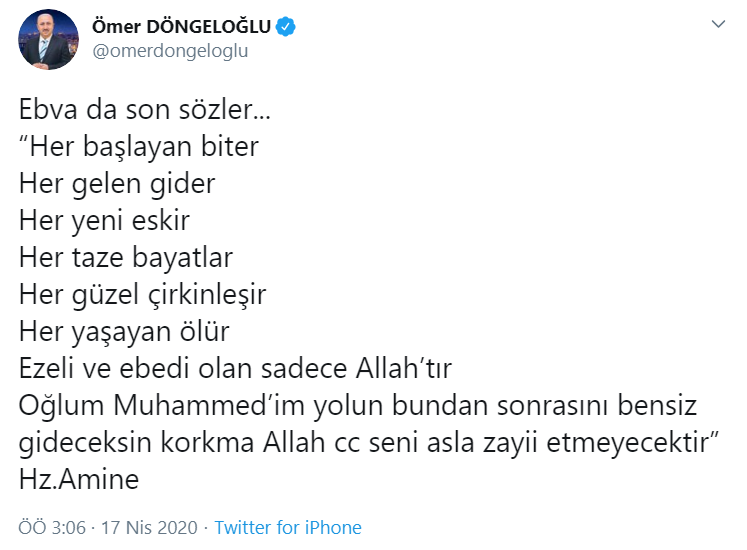The width and height of the screenshot is (747, 550).
Task: Click the display name Ömer DÖNGELOĞLU
Action: pyautogui.click(x=182, y=27)
